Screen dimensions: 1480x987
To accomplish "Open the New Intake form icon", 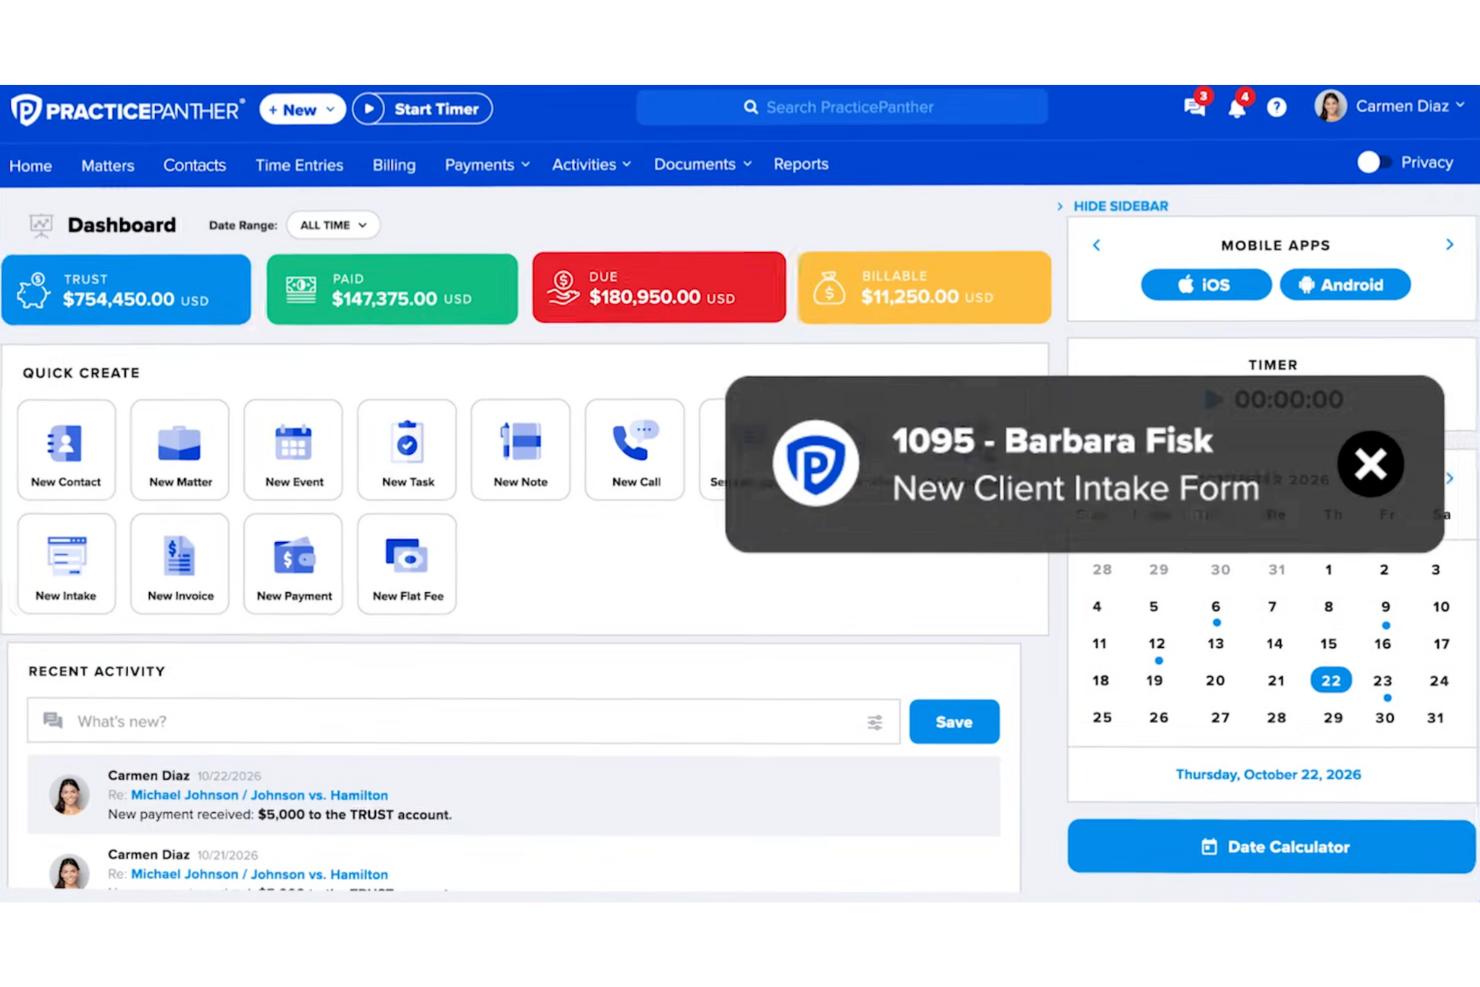I will (66, 563).
